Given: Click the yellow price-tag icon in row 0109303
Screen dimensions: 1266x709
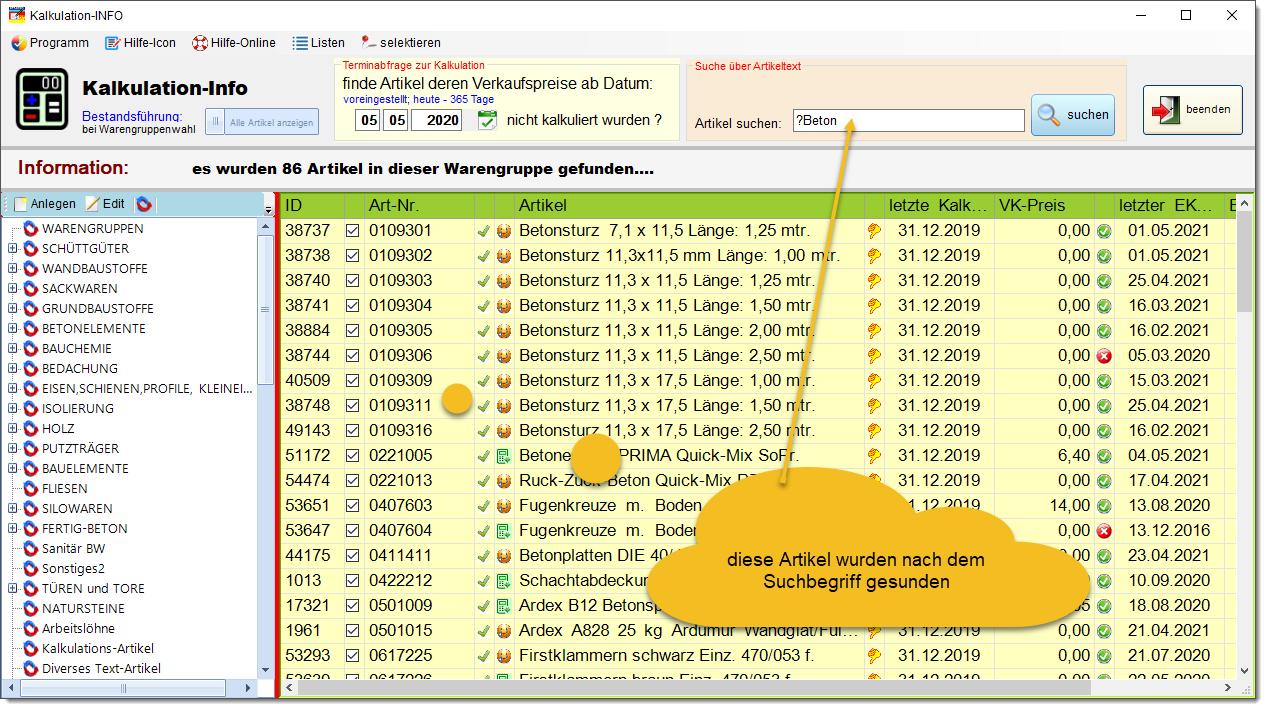Looking at the screenshot, I should click(874, 281).
